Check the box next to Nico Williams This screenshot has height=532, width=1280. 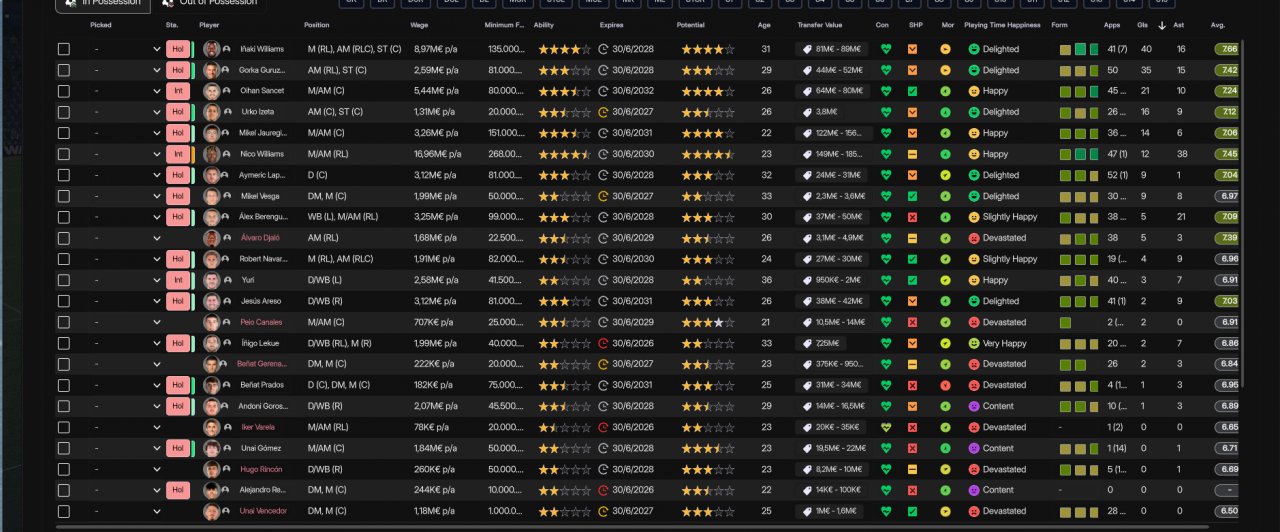[x=64, y=154]
